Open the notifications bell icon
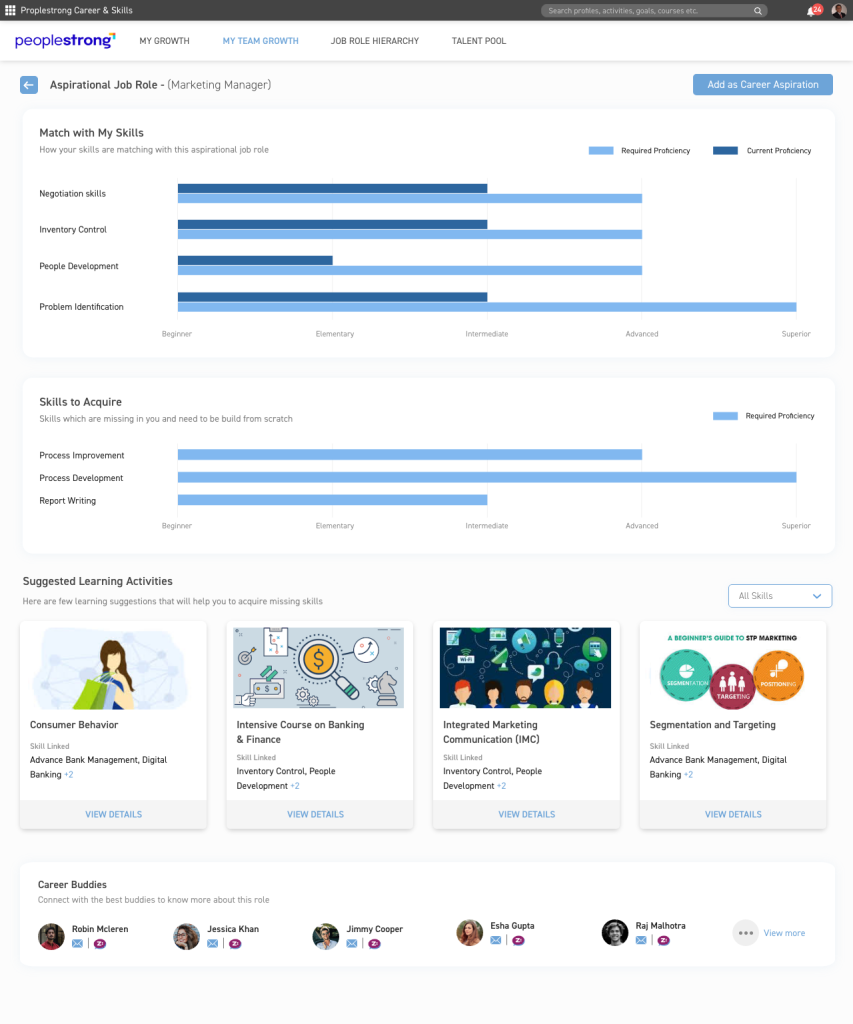This screenshot has width=853, height=1024. click(x=811, y=11)
